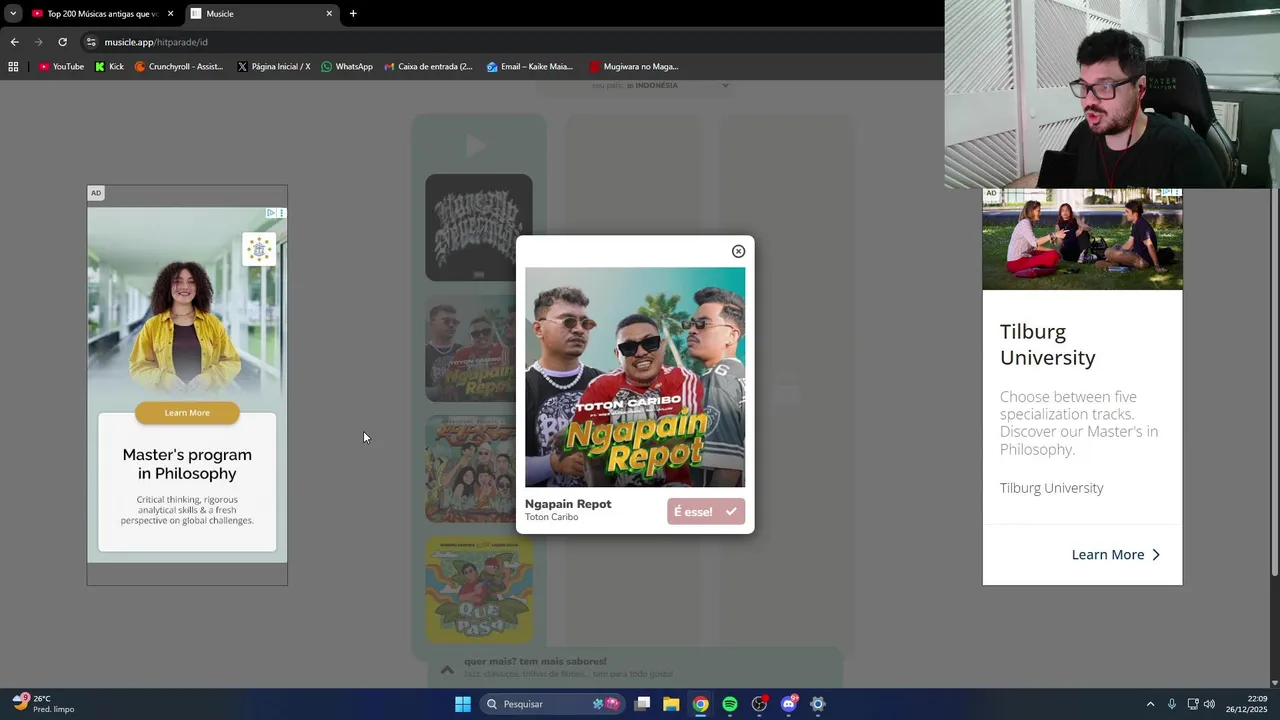
Task: Open the network tray icon
Action: (x=1191, y=704)
